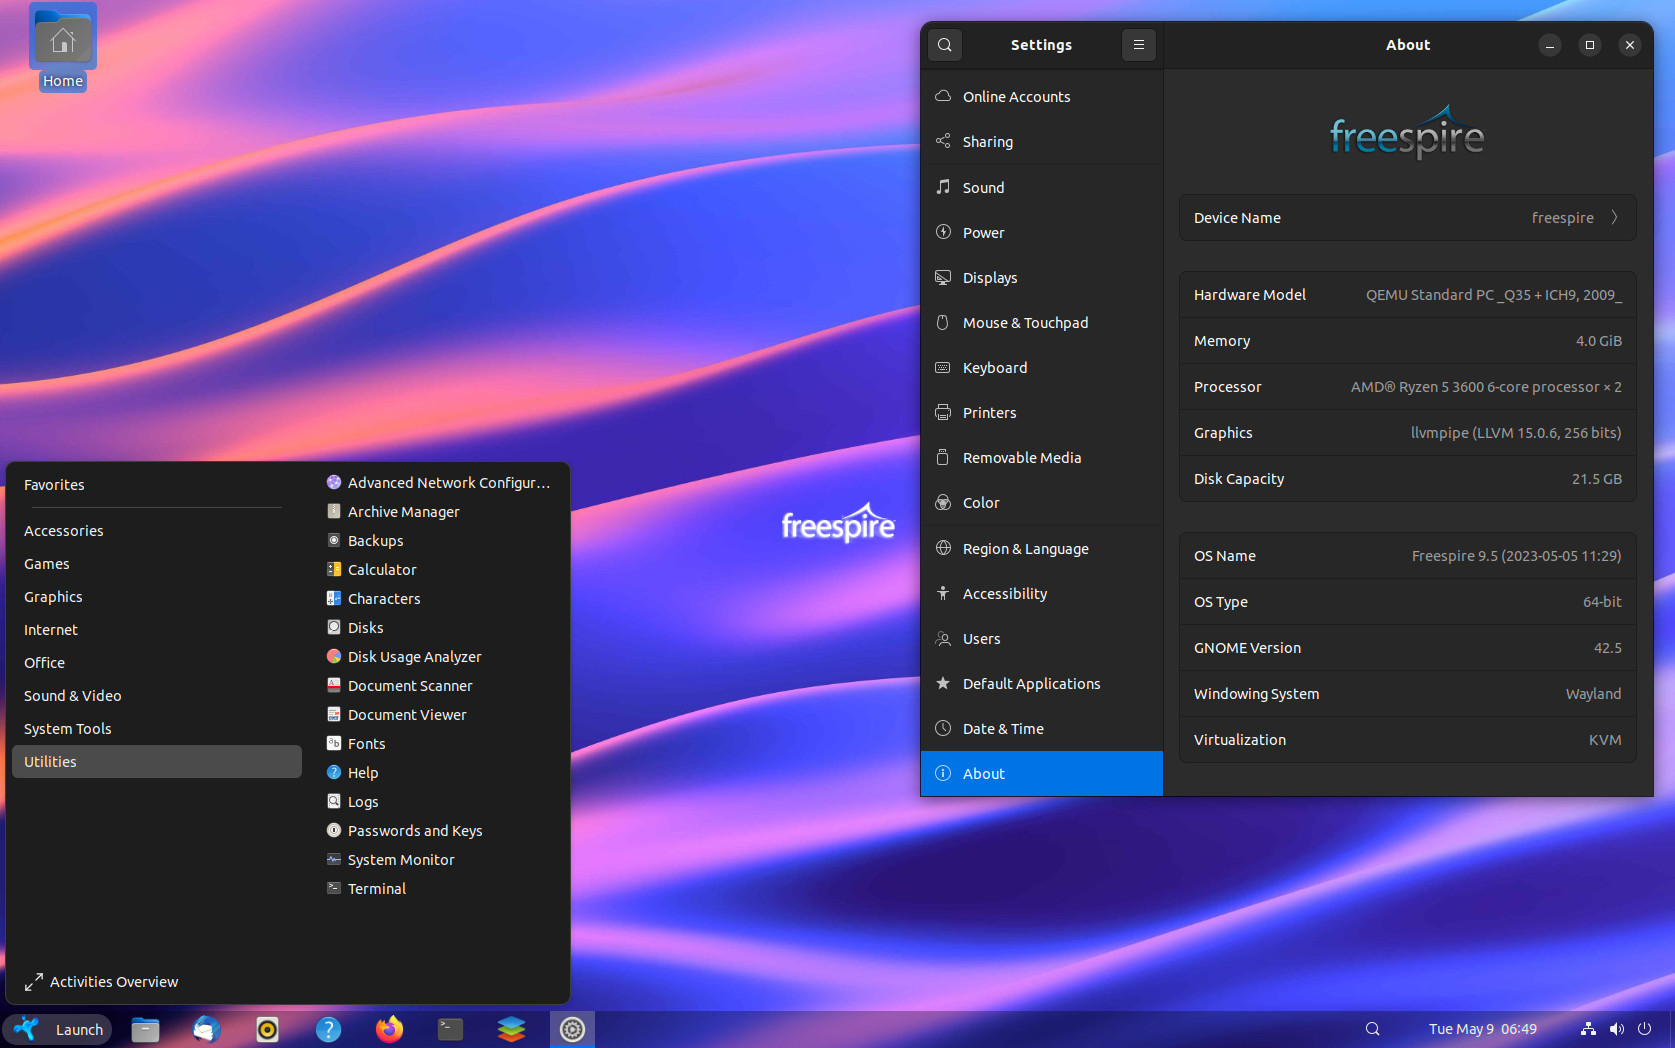Select the About item in the sidebar
This screenshot has height=1048, width=1675.
point(1042,773)
